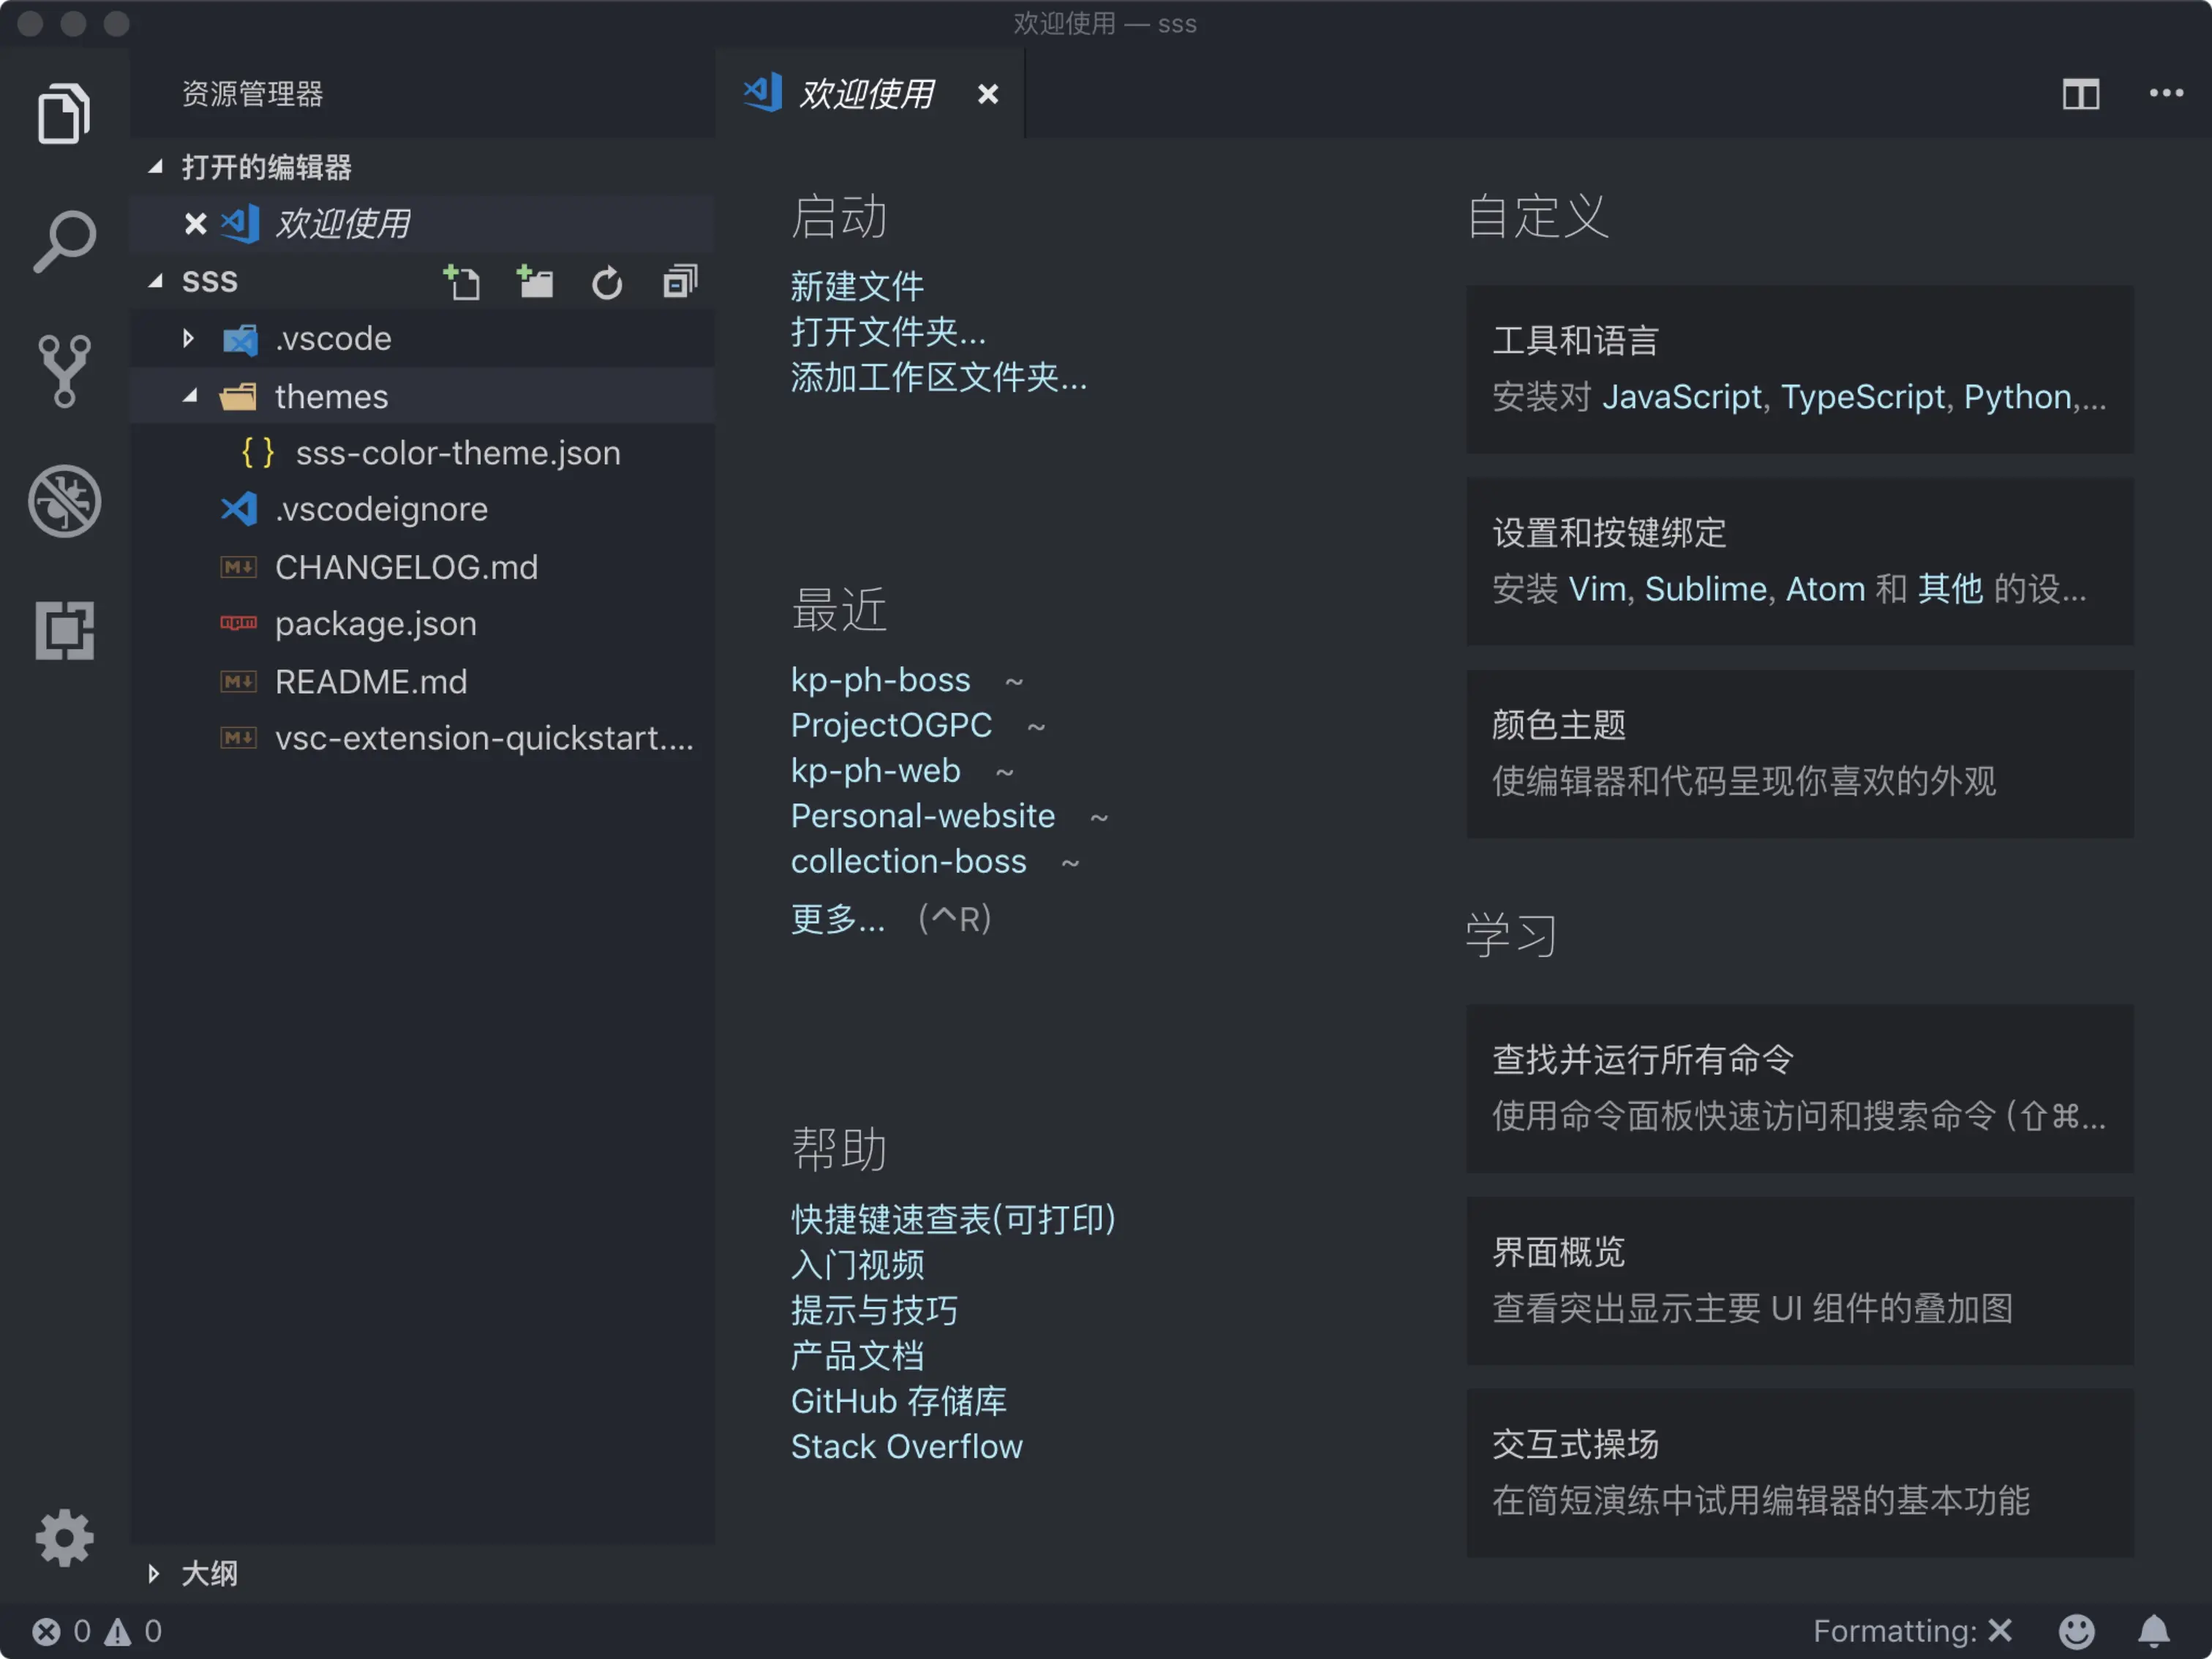Click the New File icon in sss header
The height and width of the screenshot is (1659, 2212).
(462, 283)
